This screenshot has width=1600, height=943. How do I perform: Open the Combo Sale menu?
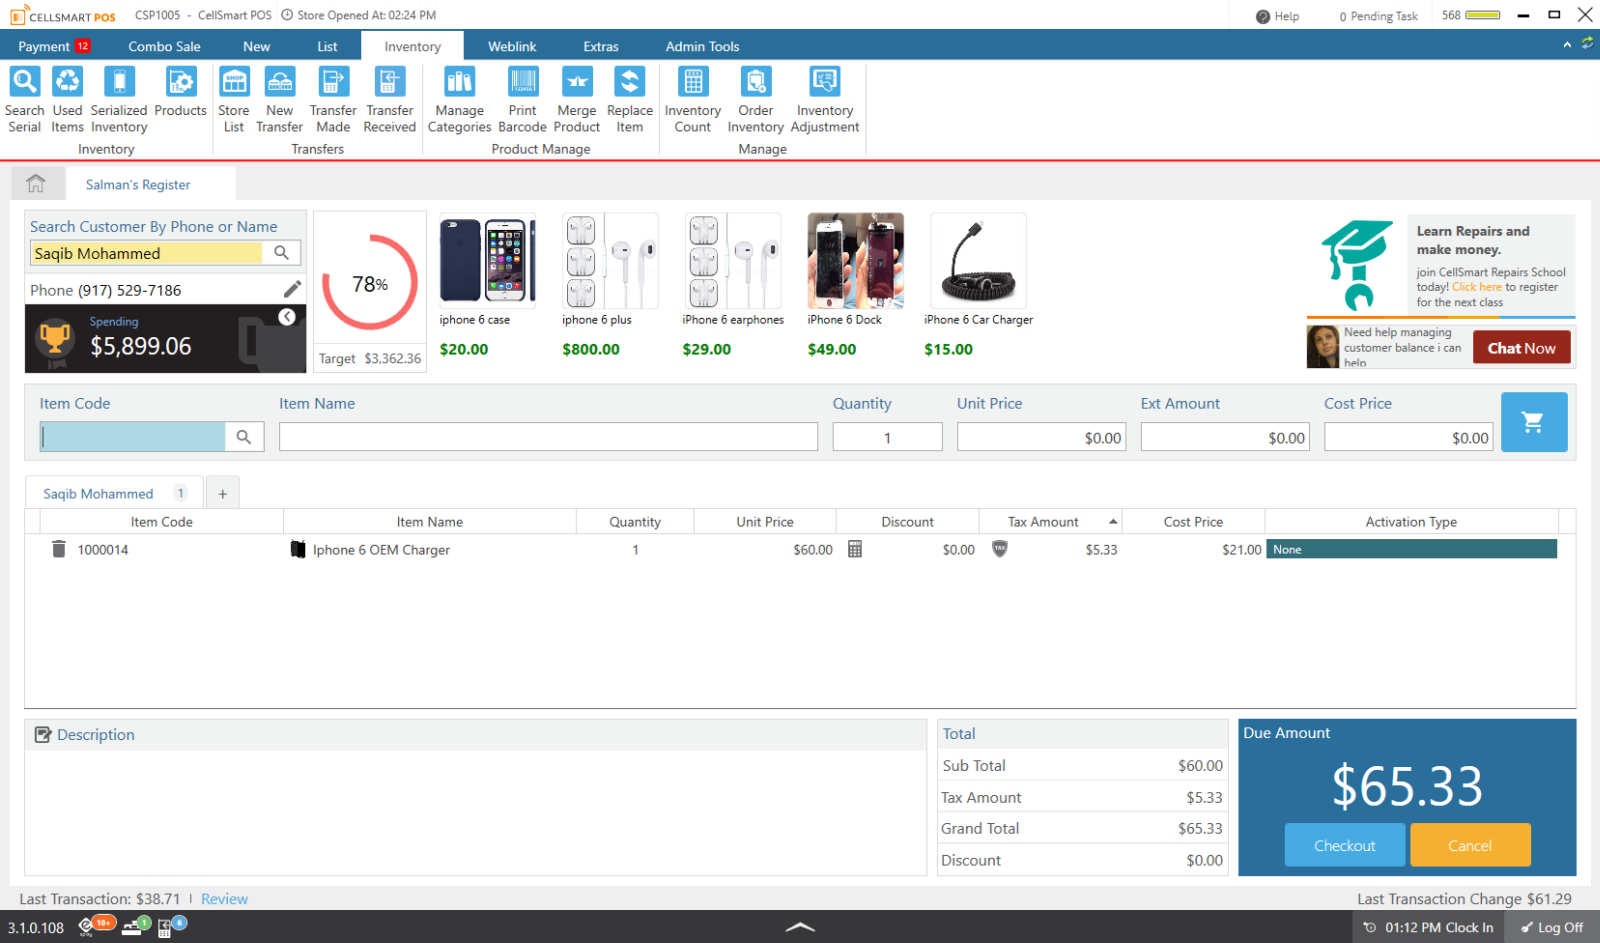[x=163, y=45]
